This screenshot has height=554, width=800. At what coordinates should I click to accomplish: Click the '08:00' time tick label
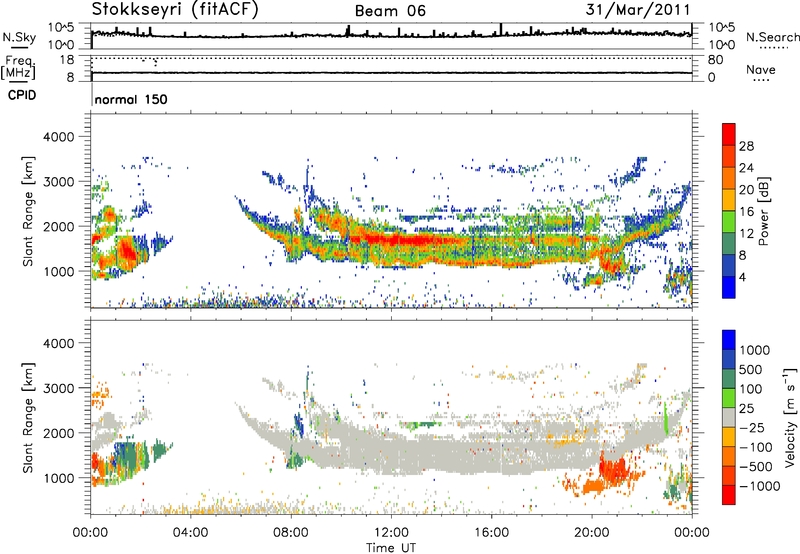(291, 533)
